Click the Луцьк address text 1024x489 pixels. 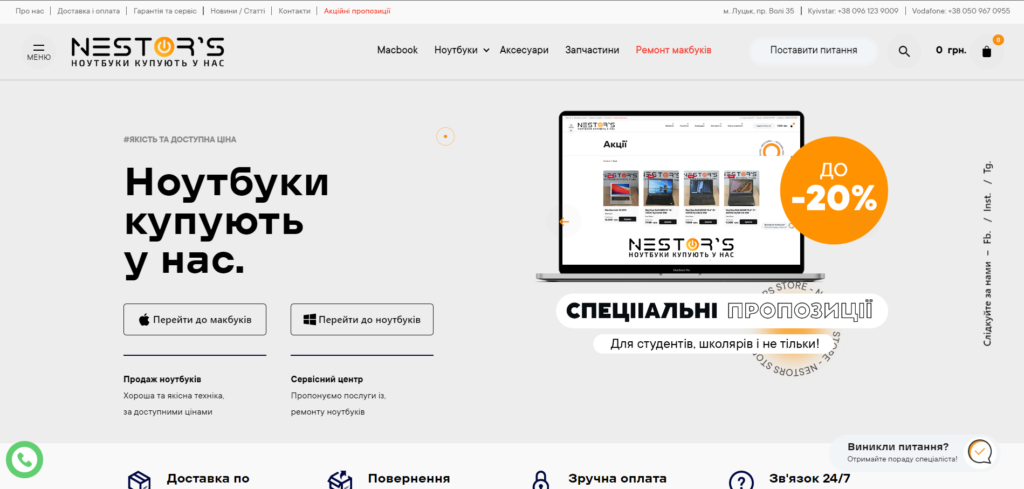coord(758,11)
